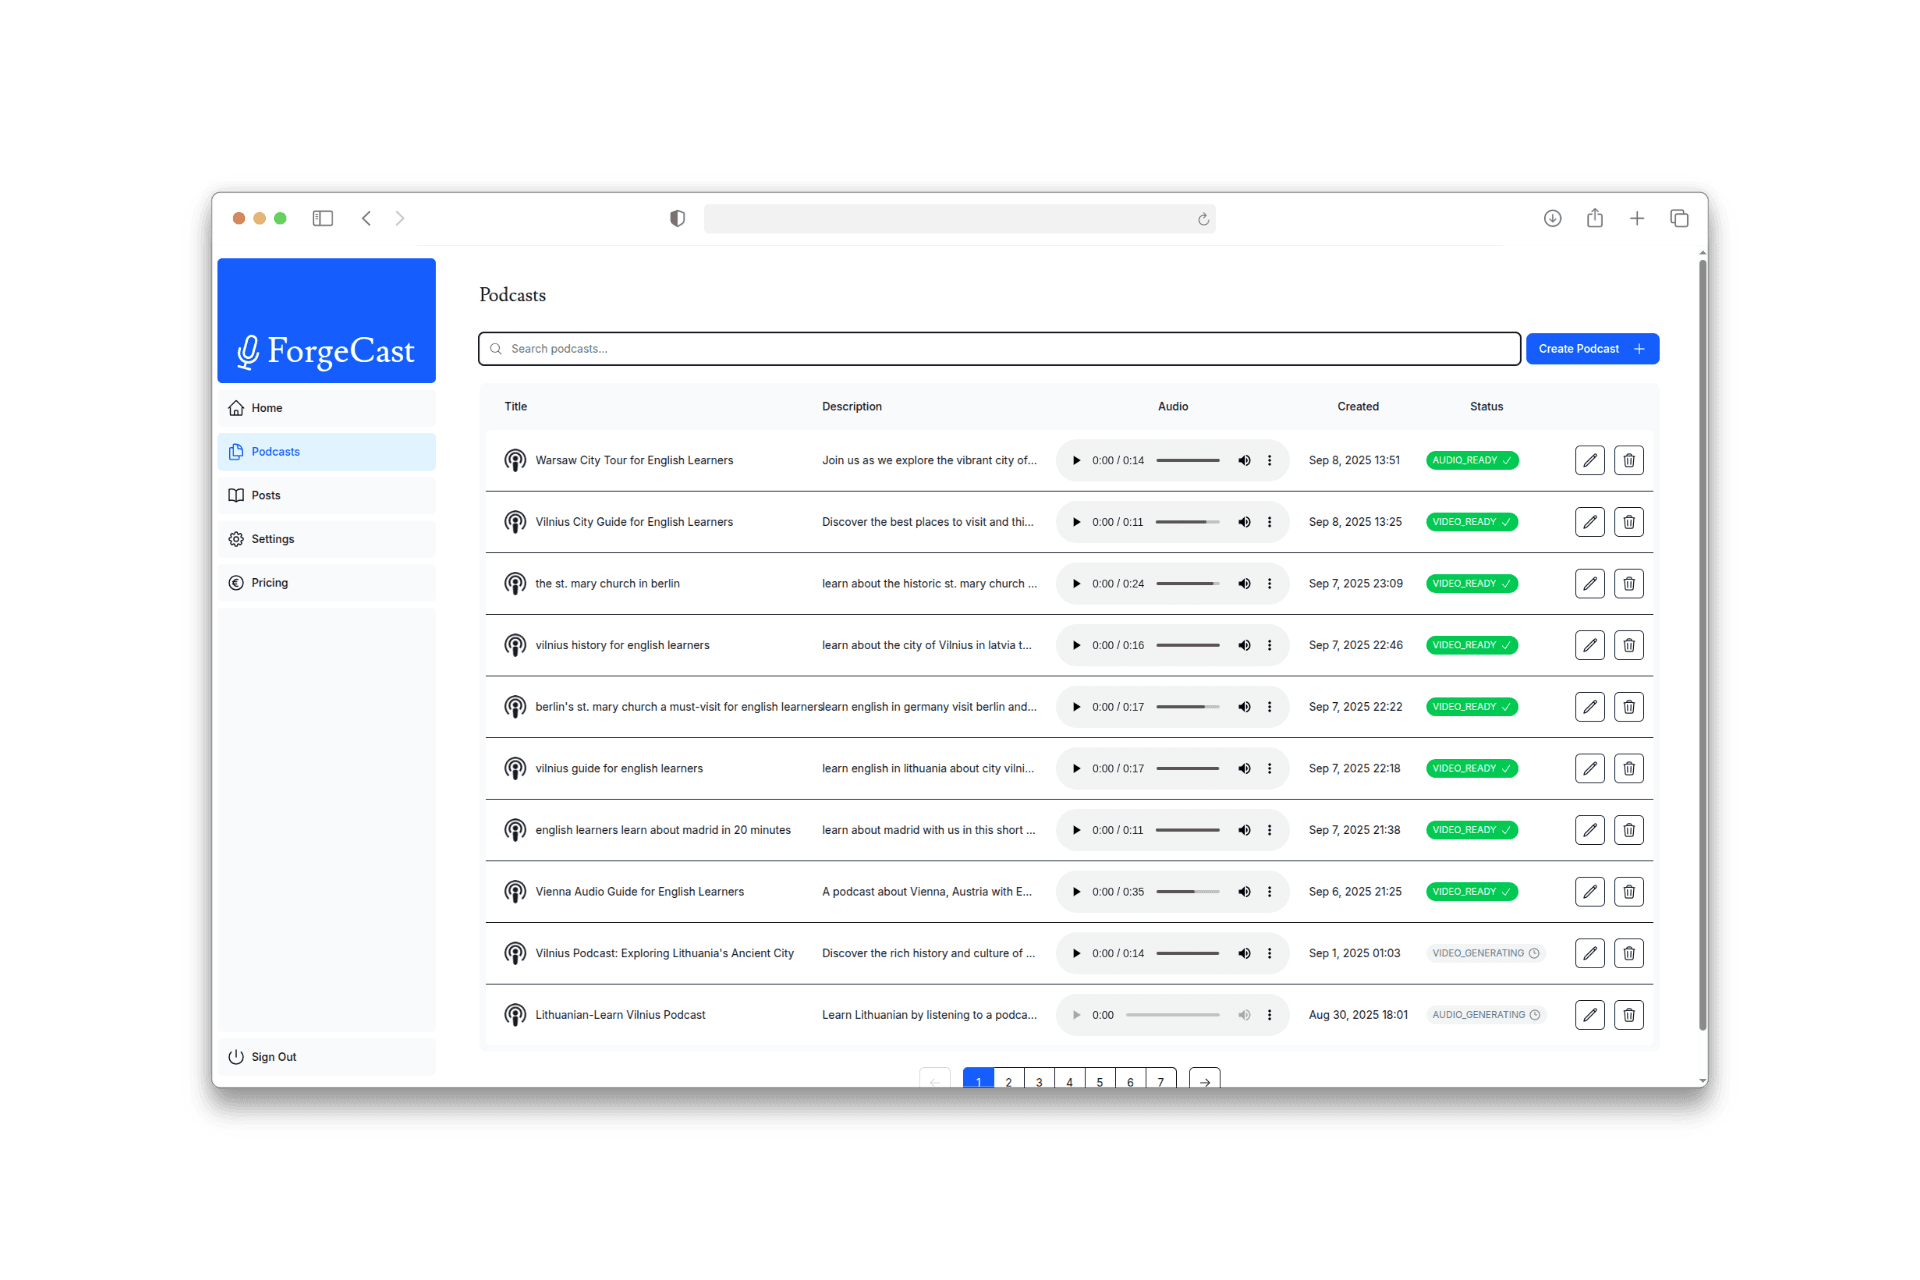
Task: Delete the Lithuanian-Learn Vilnius Podcast
Action: coord(1629,1014)
